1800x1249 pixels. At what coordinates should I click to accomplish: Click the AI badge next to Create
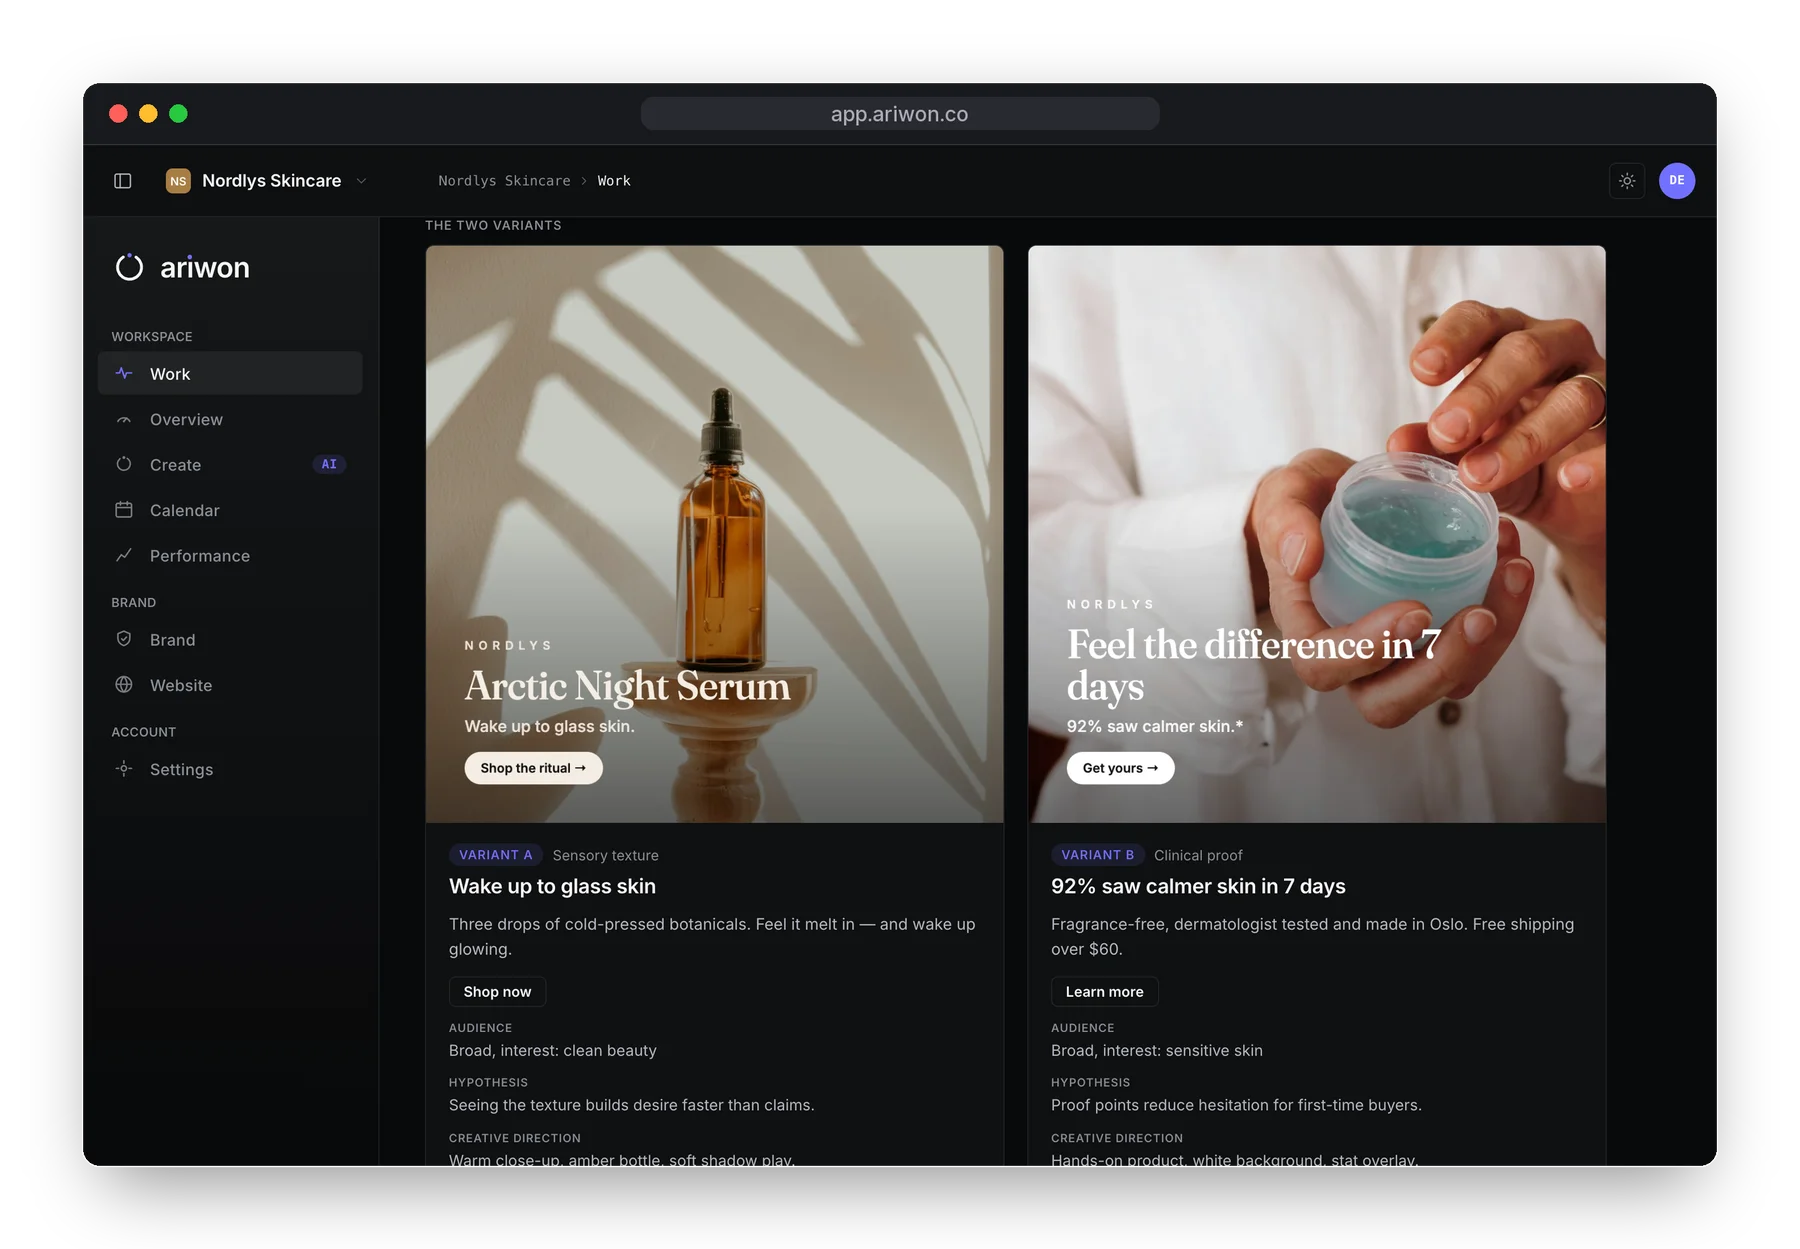(329, 464)
